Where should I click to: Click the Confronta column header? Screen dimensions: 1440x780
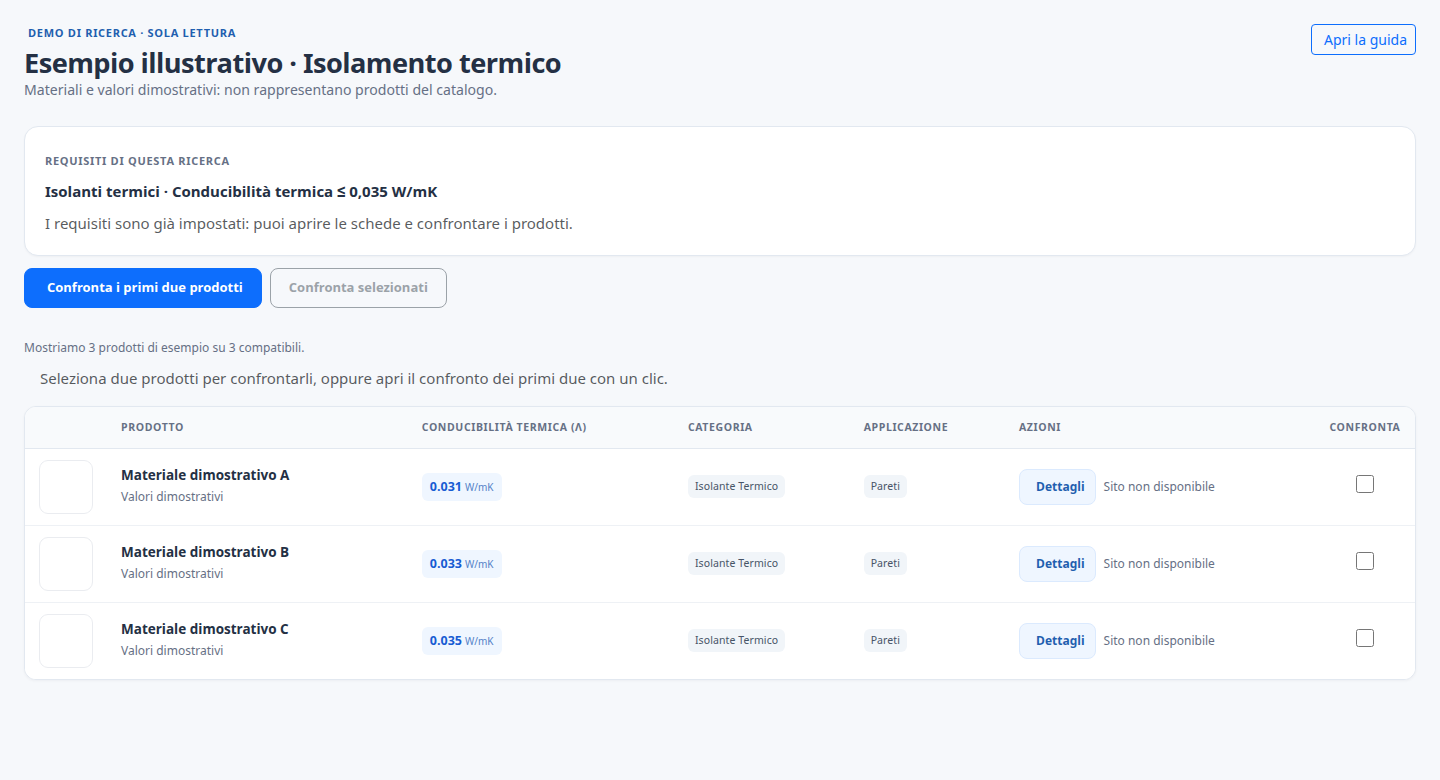point(1365,427)
